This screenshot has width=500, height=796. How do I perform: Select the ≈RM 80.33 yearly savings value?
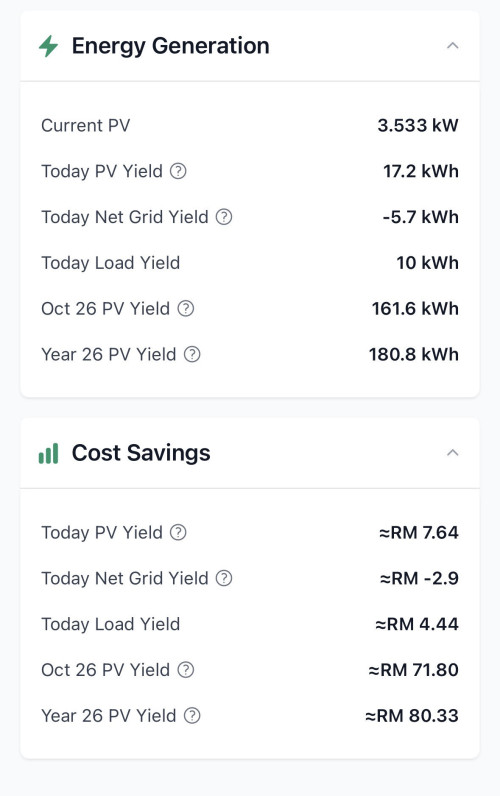[x=412, y=715]
